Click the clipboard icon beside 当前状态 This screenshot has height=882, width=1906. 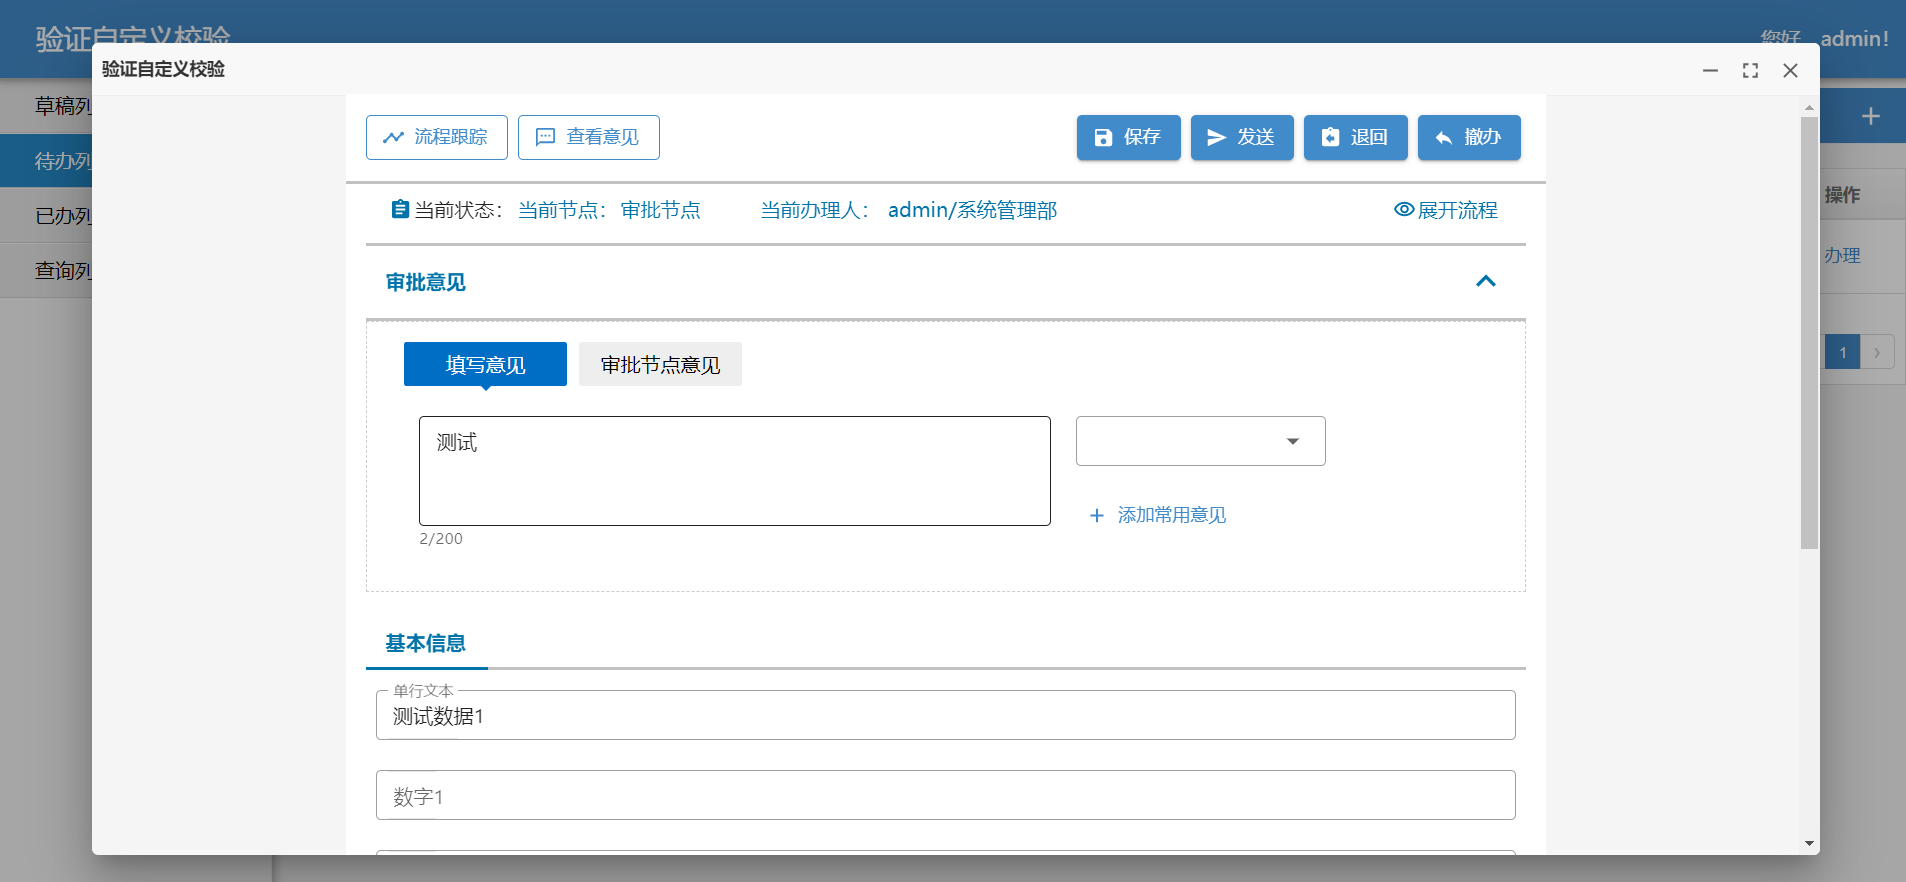(400, 209)
